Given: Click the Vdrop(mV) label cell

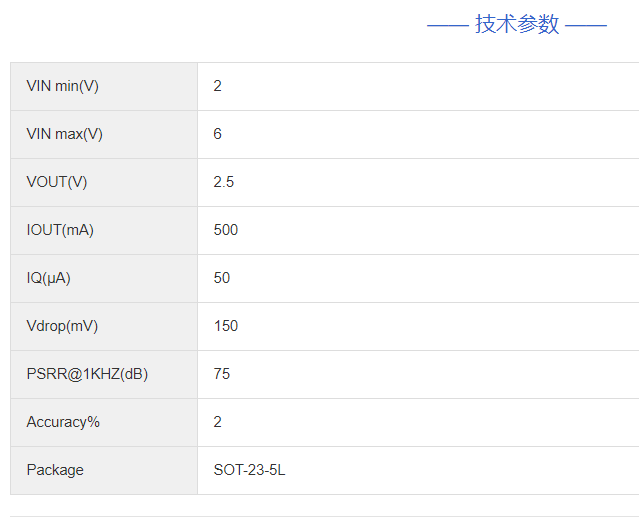Looking at the screenshot, I should tap(62, 326).
